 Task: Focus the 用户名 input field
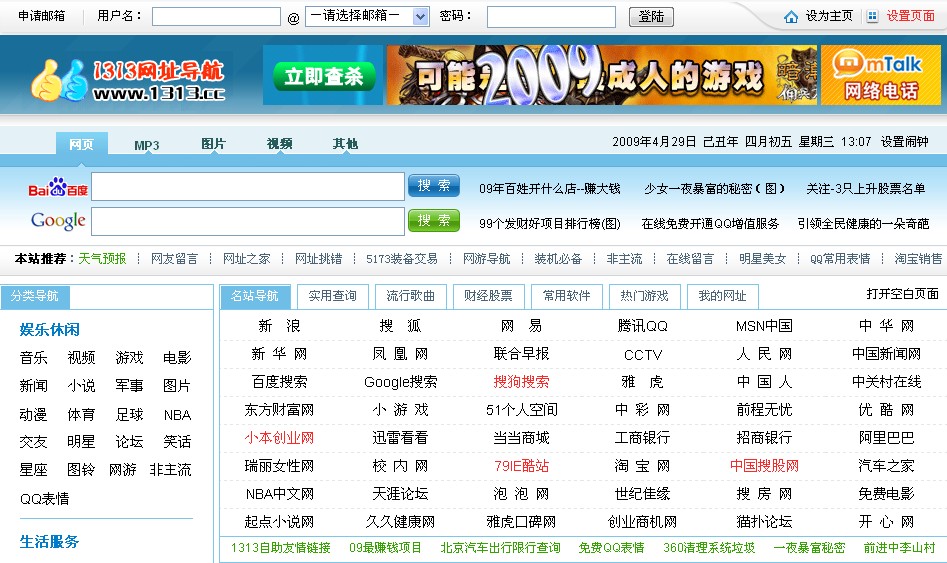(x=216, y=17)
